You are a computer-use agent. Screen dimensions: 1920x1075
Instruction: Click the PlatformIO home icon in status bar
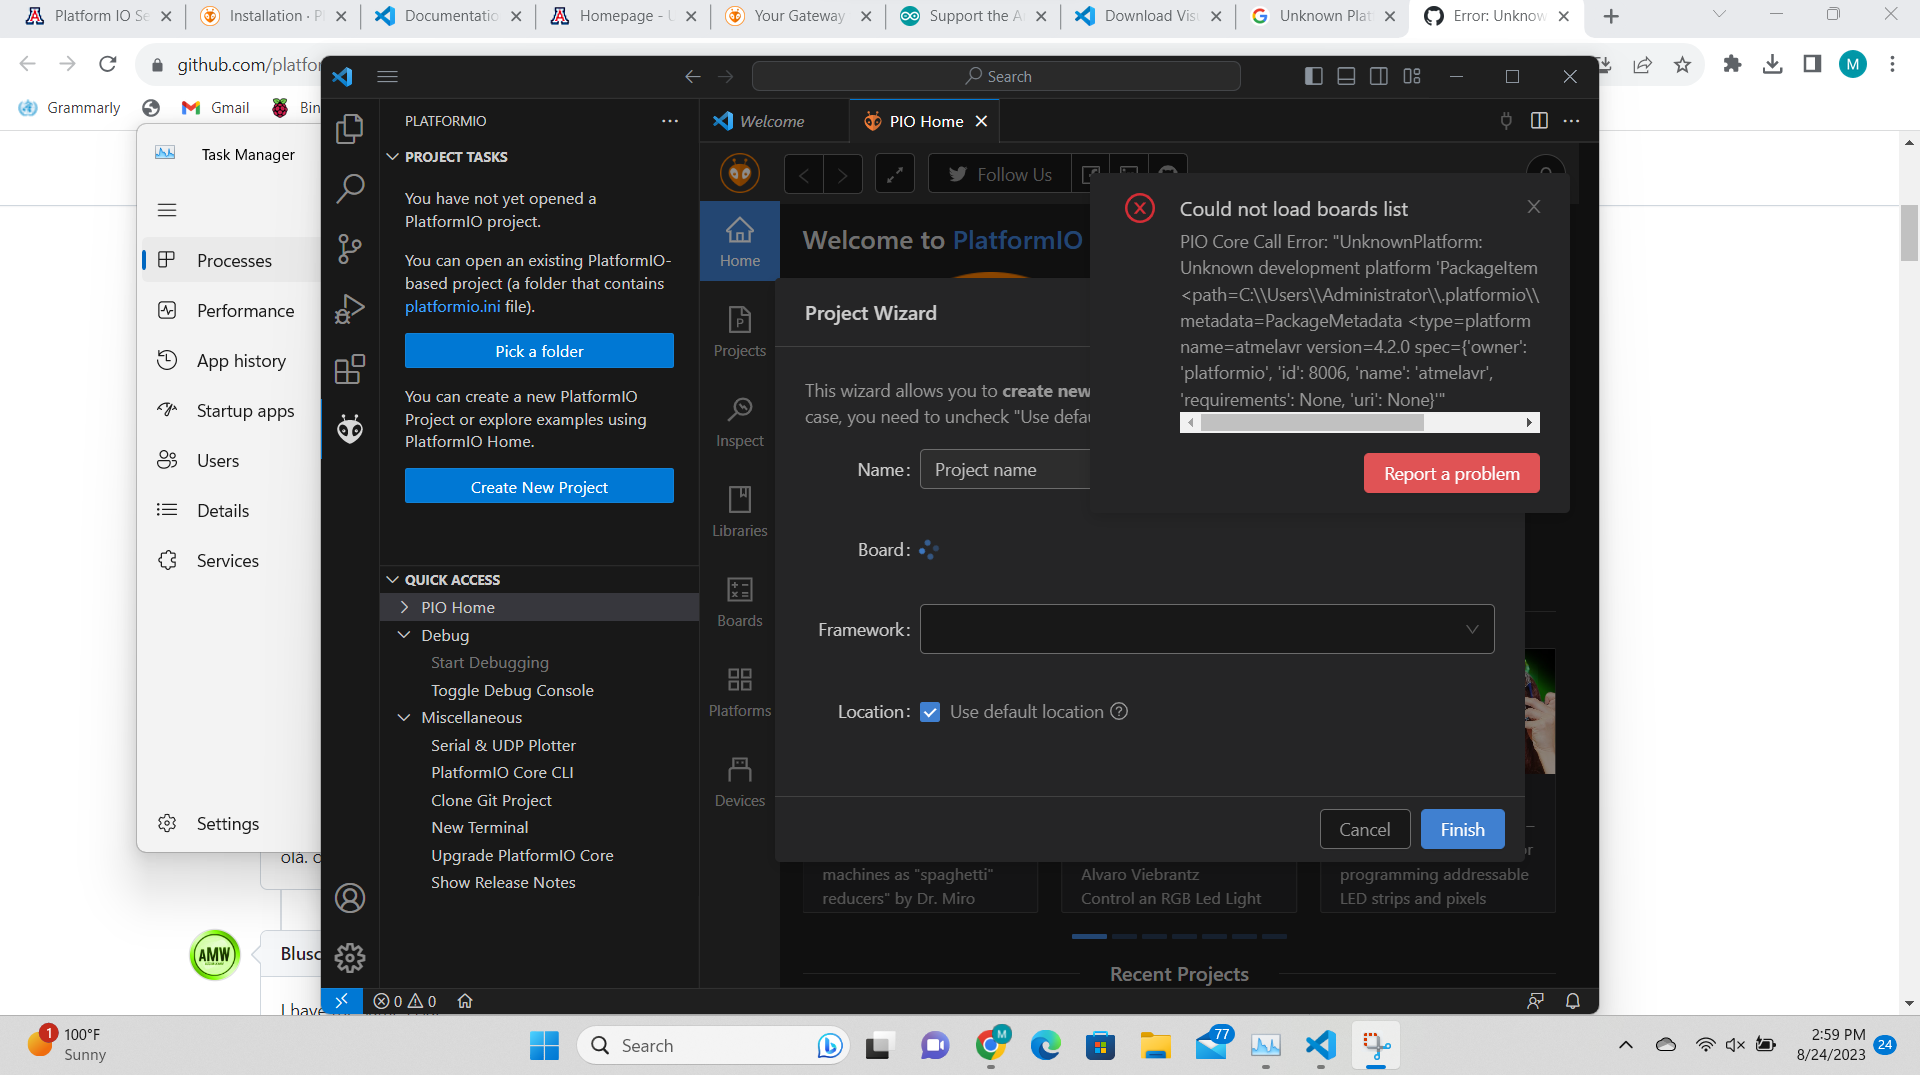pos(465,1001)
